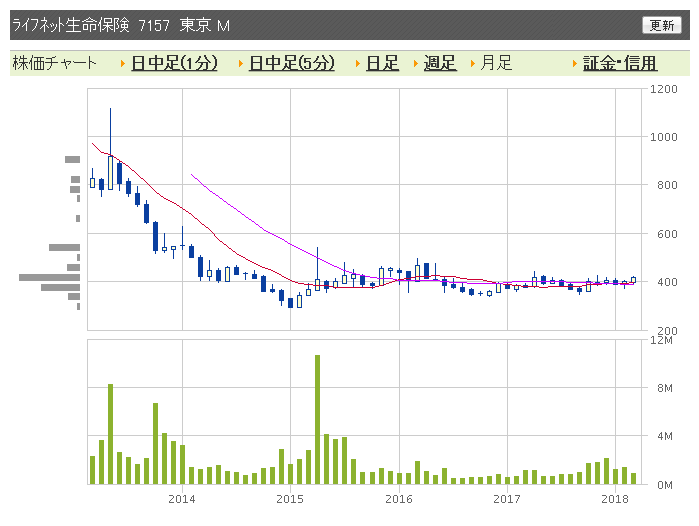Image resolution: width=699 pixels, height=526 pixels.
Task: Click the 株価チャート section label
Action: (54, 63)
